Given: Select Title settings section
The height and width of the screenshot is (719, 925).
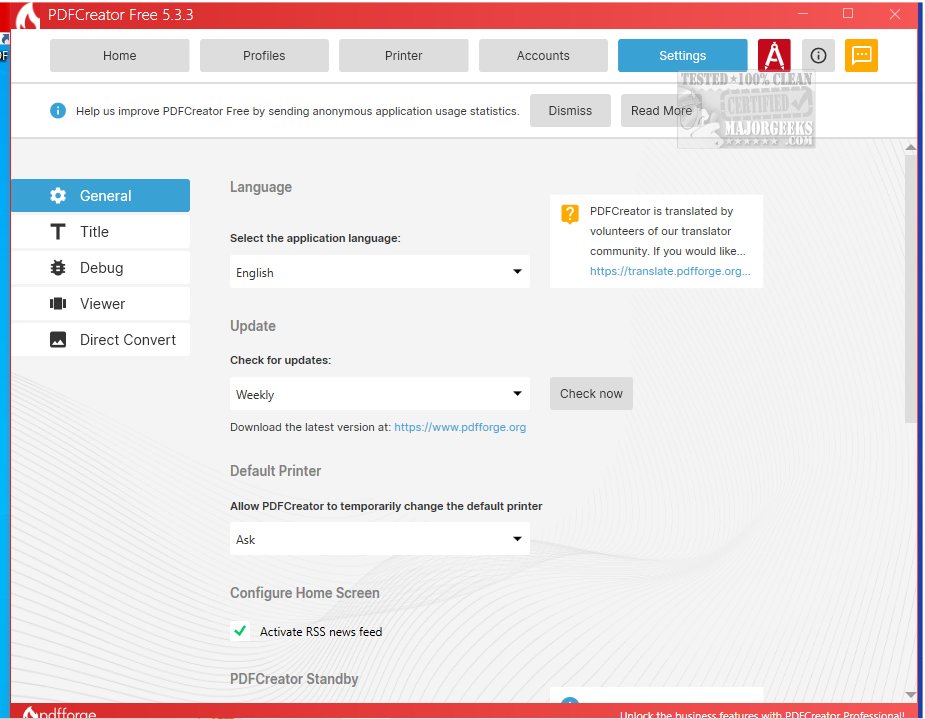Looking at the screenshot, I should [101, 232].
